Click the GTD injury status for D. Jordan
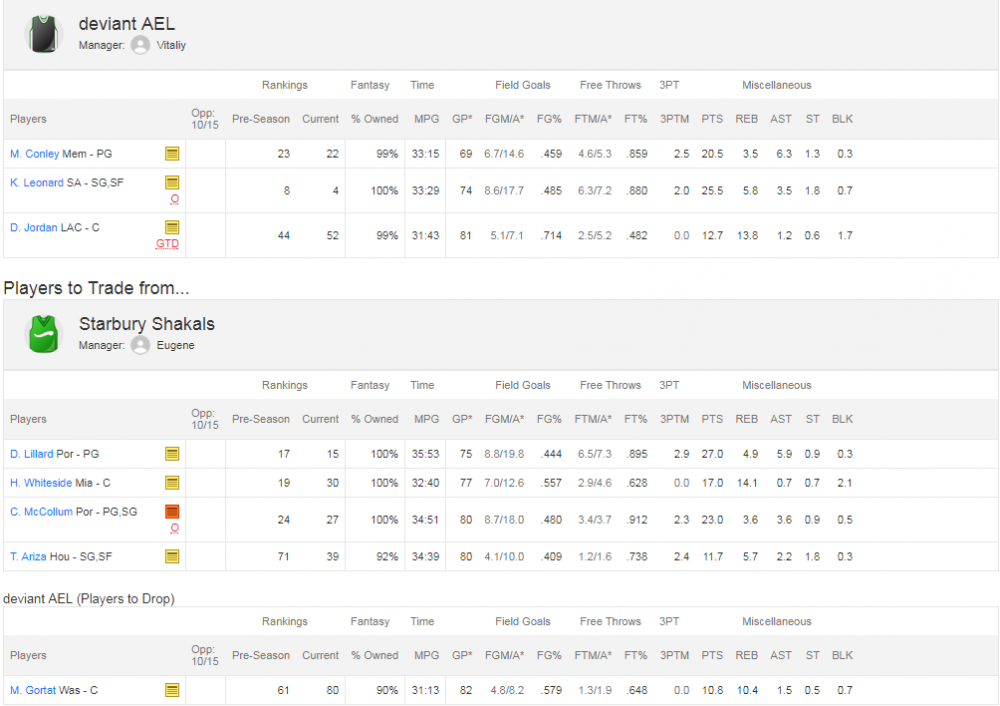This screenshot has height=706, width=1000. 167,243
